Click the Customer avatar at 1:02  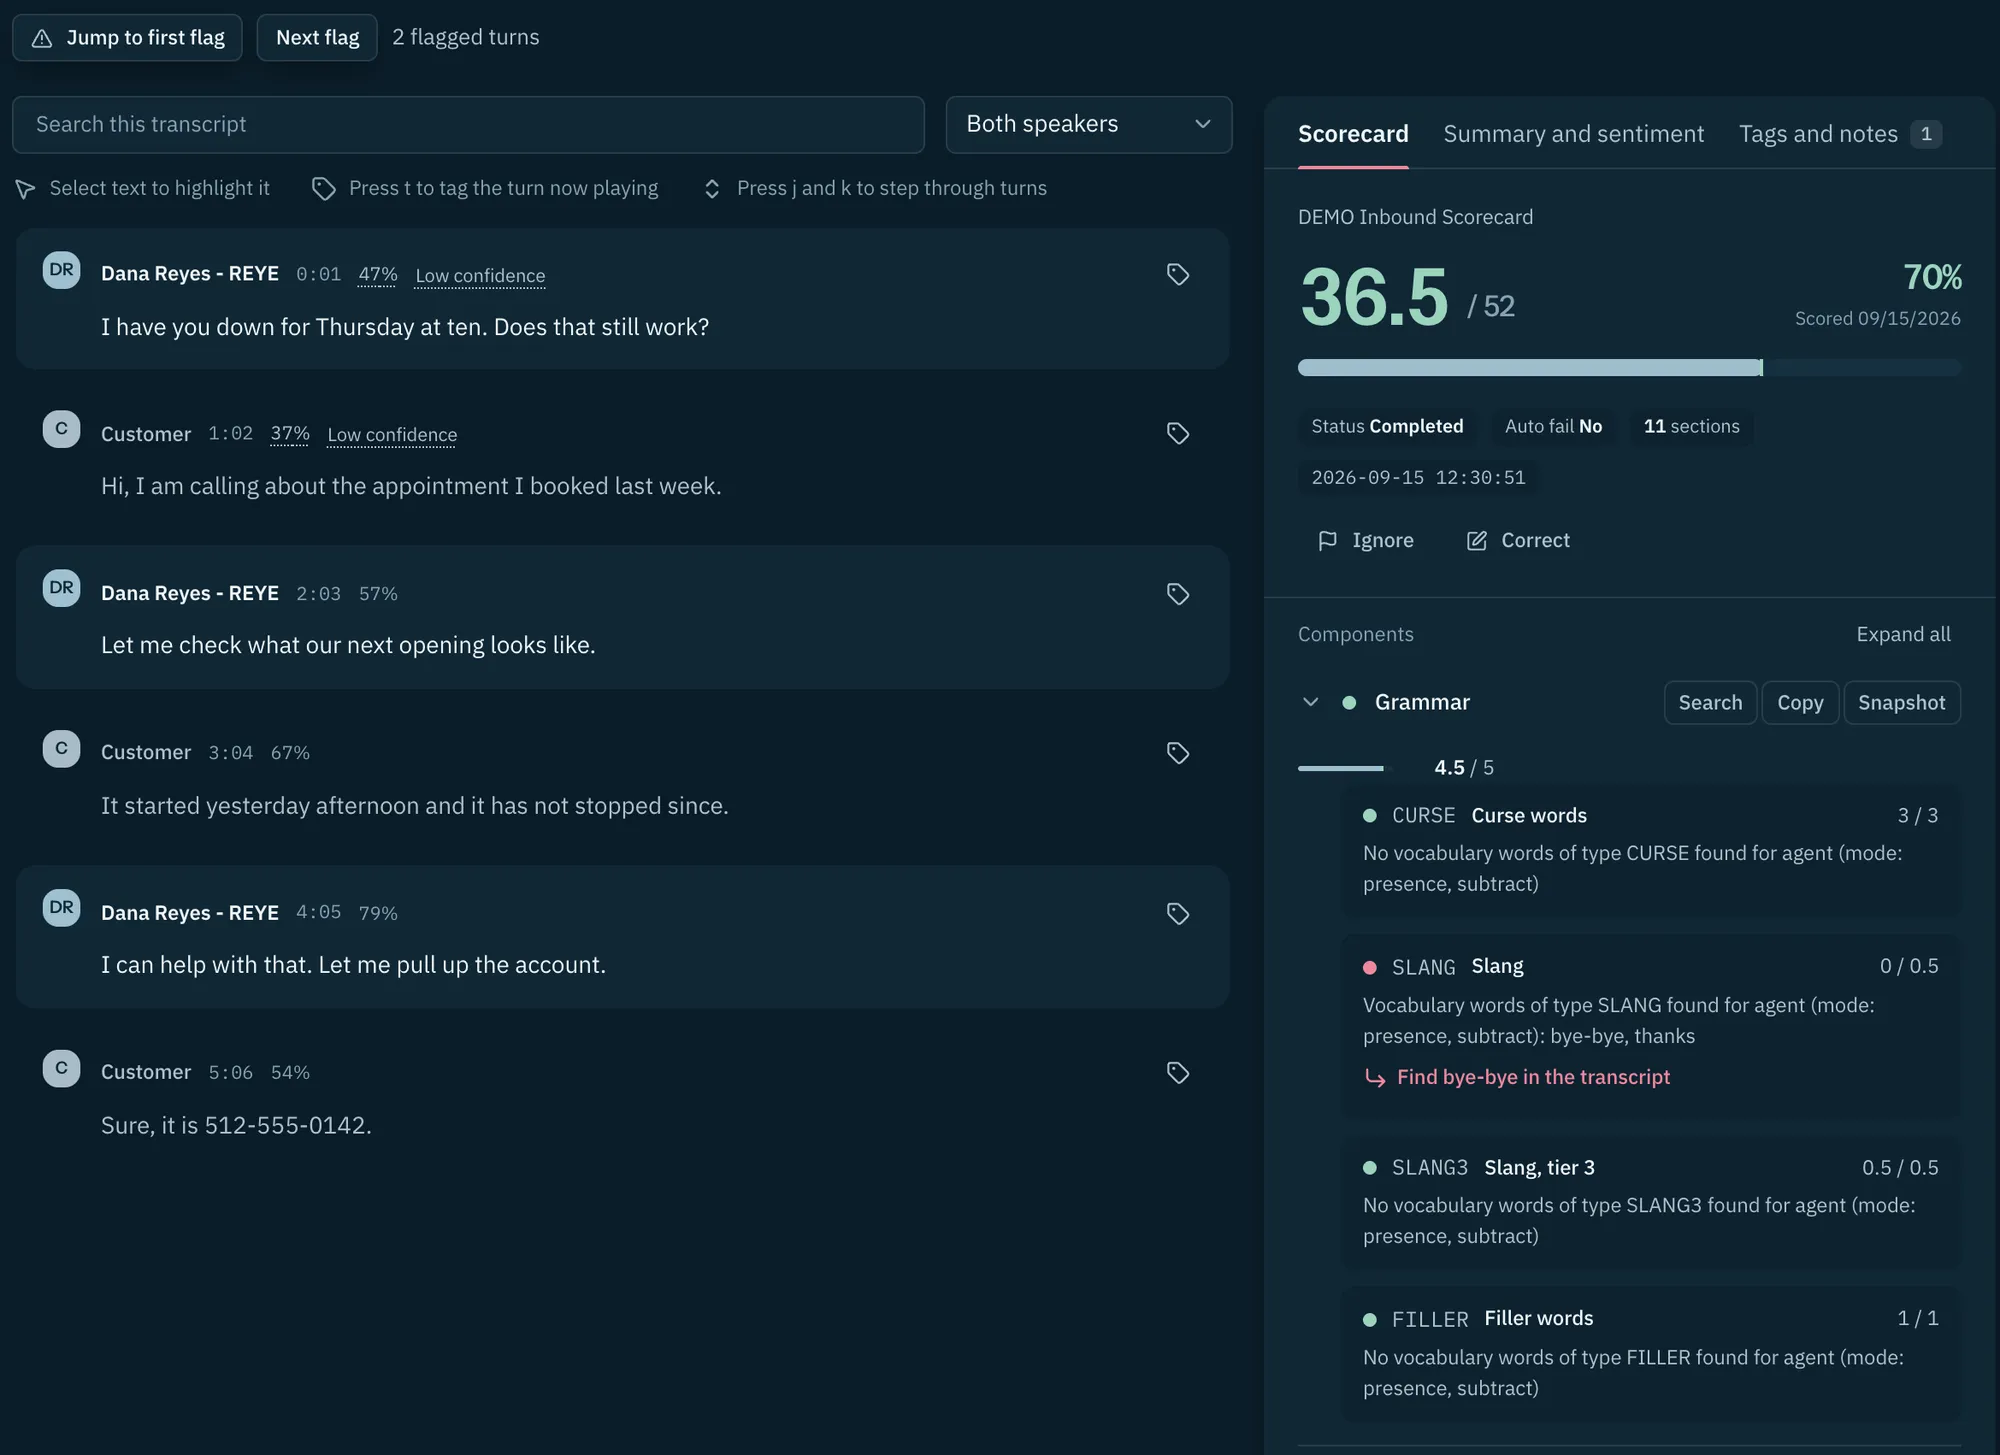coord(61,429)
